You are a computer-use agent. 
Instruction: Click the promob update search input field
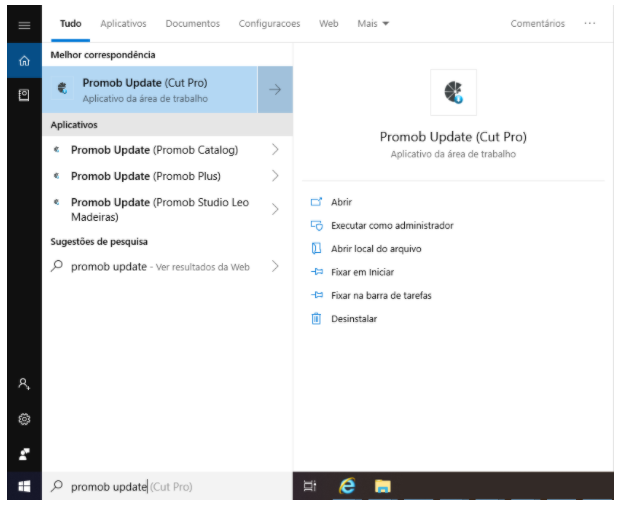coord(168,486)
